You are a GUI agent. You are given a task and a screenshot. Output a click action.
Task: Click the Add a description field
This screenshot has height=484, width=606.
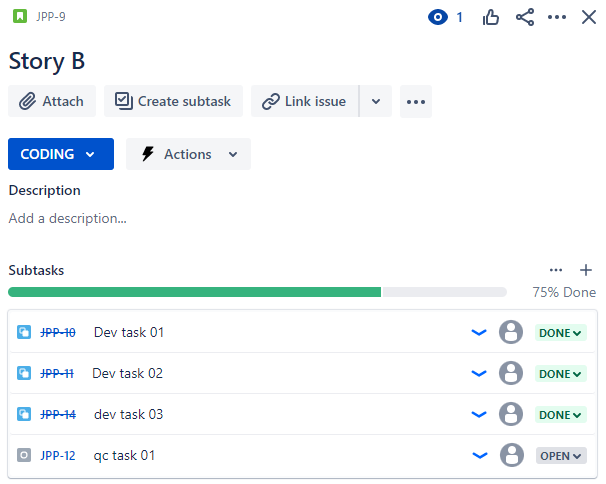click(x=68, y=218)
